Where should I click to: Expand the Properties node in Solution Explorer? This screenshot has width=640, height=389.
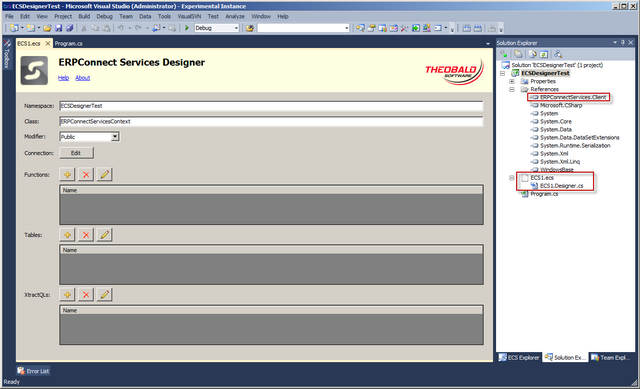(512, 81)
